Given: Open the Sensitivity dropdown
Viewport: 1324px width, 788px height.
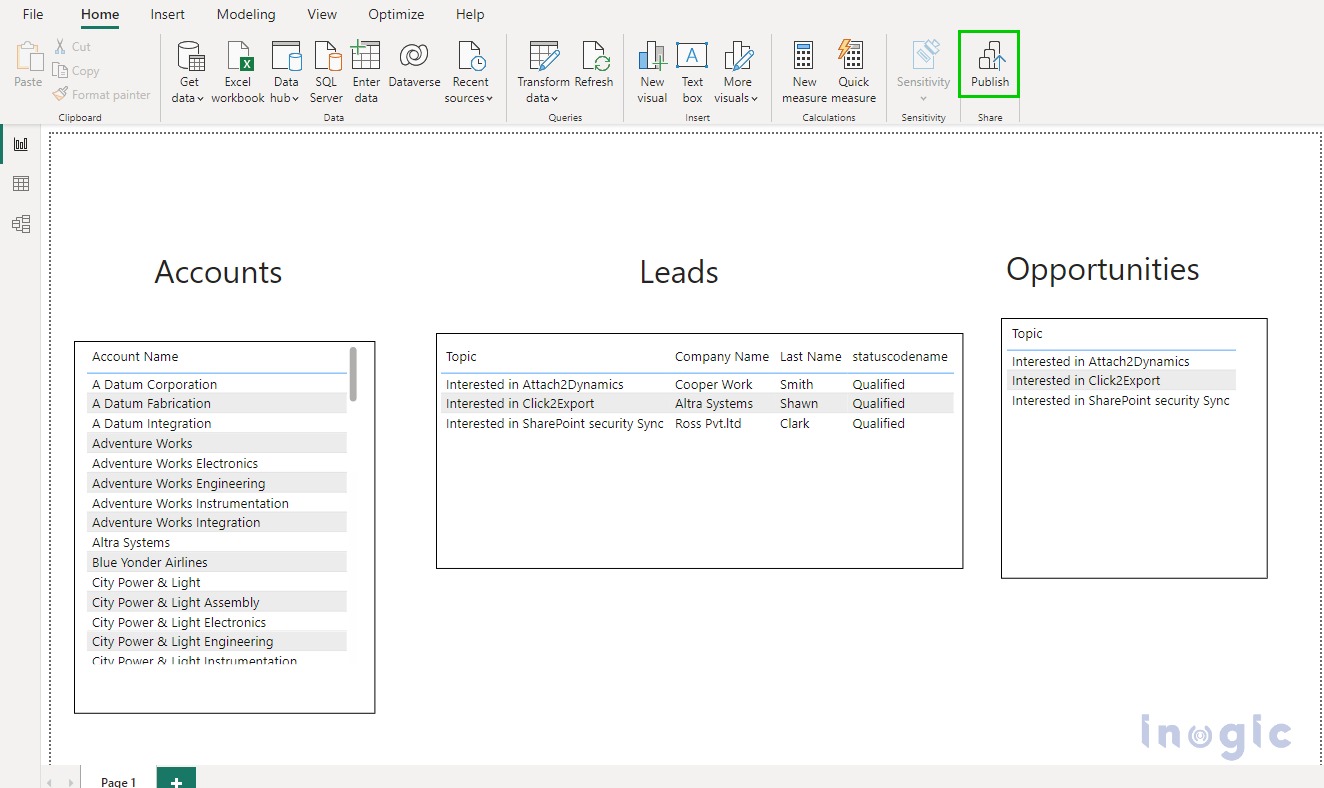Looking at the screenshot, I should coord(923,72).
